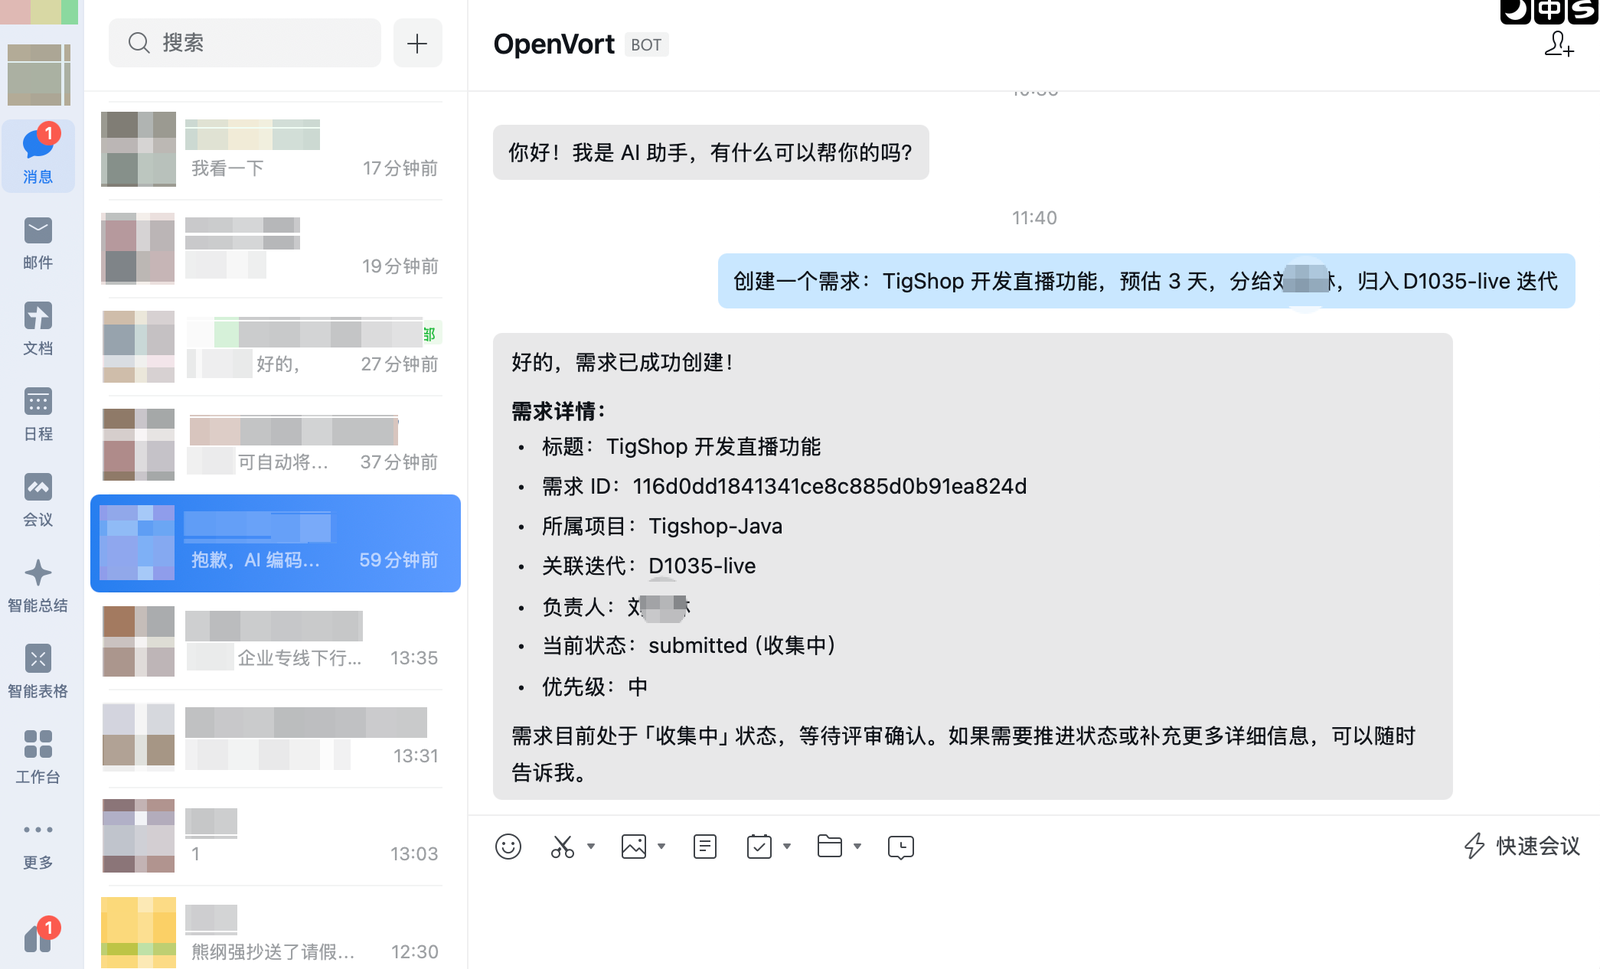The width and height of the screenshot is (1600, 969).
Task: Click the image attachment icon
Action: pos(634,847)
